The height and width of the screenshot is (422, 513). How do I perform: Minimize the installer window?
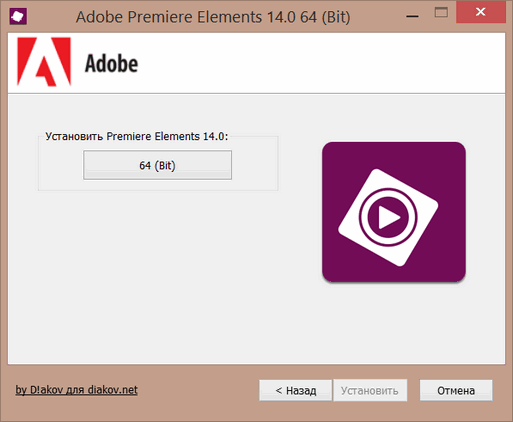(x=412, y=15)
